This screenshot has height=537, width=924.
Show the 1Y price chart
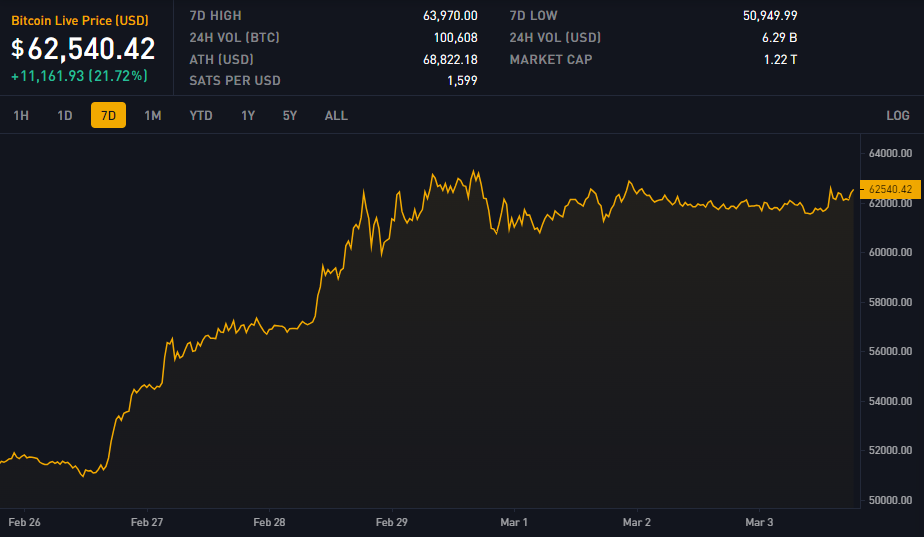248,116
